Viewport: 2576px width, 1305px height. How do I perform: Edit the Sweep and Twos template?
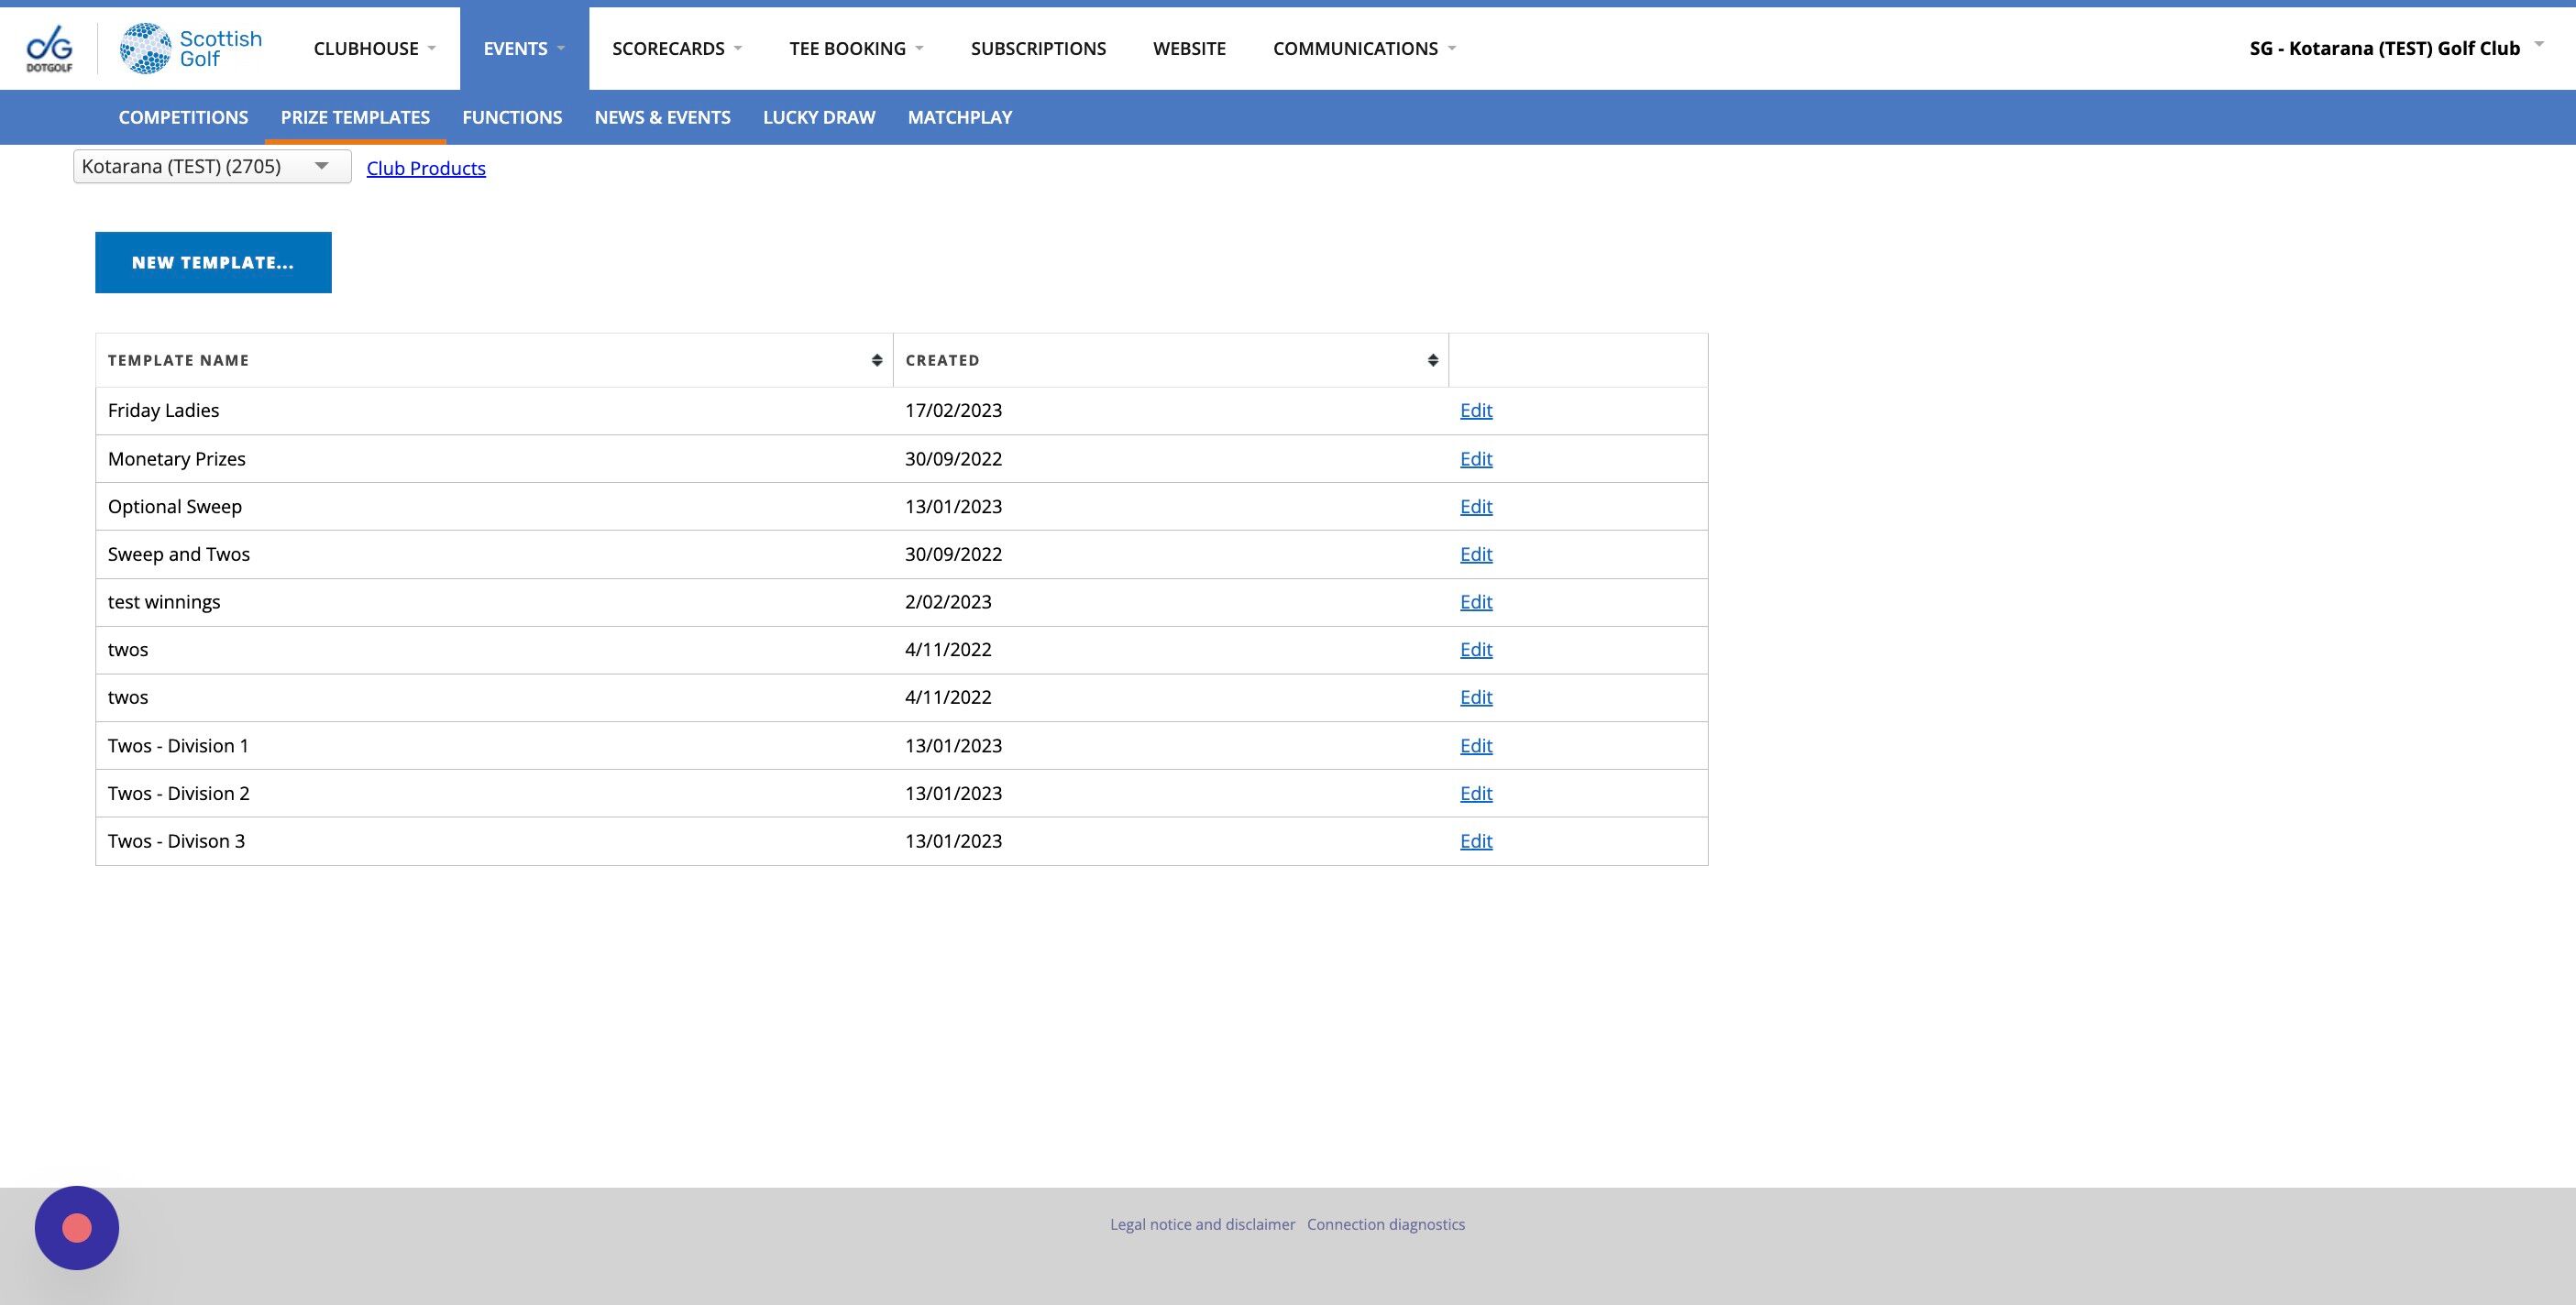(x=1475, y=554)
